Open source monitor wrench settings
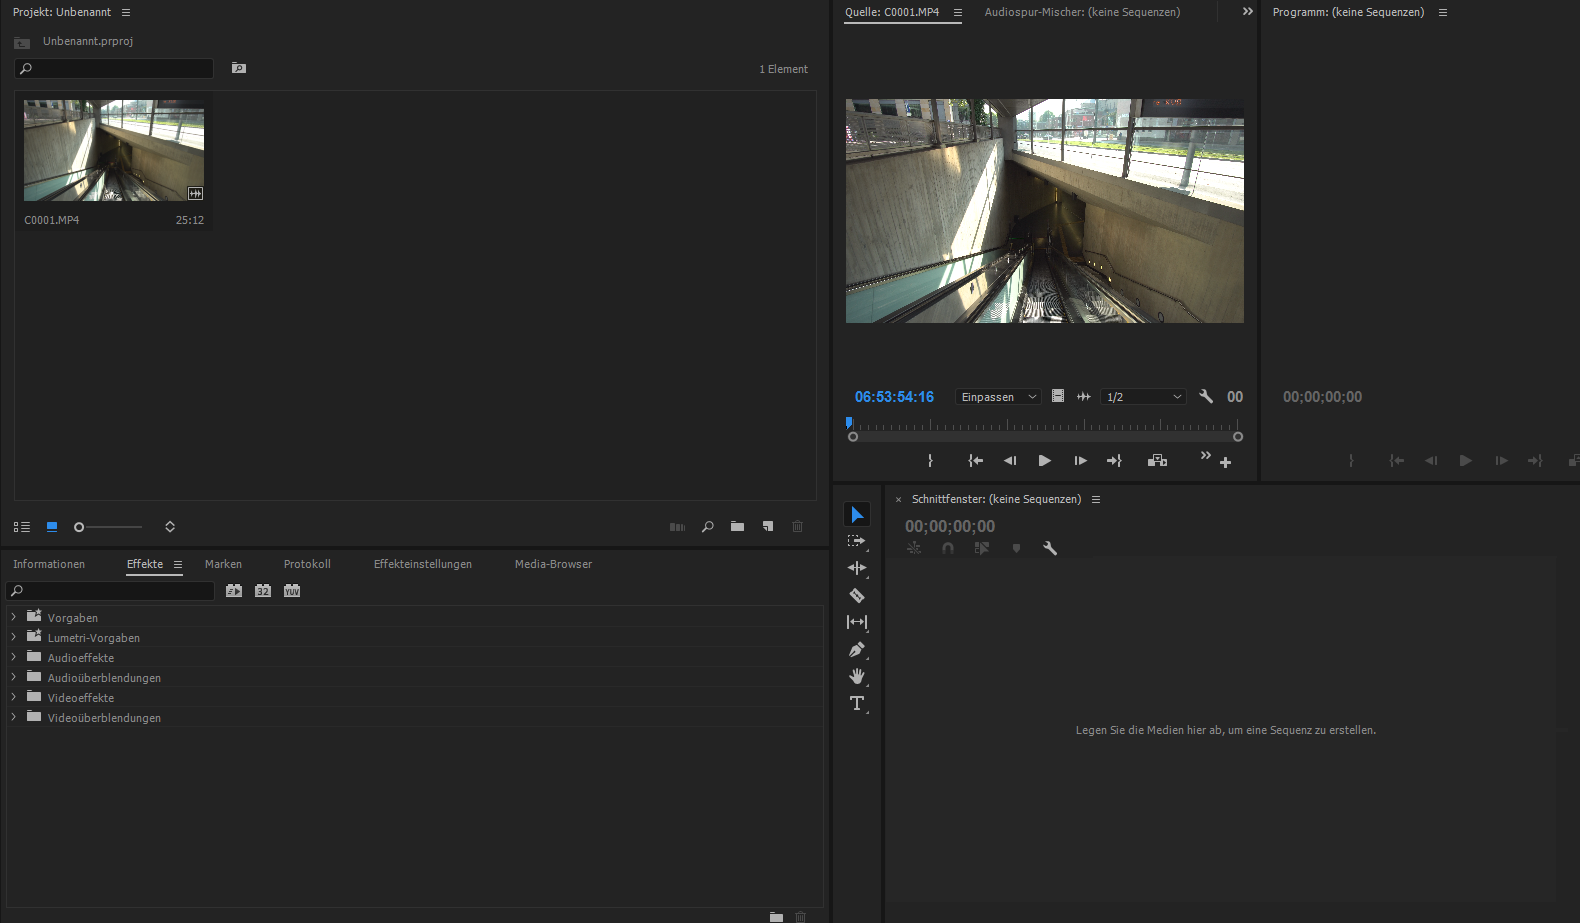Image resolution: width=1580 pixels, height=923 pixels. (x=1206, y=397)
